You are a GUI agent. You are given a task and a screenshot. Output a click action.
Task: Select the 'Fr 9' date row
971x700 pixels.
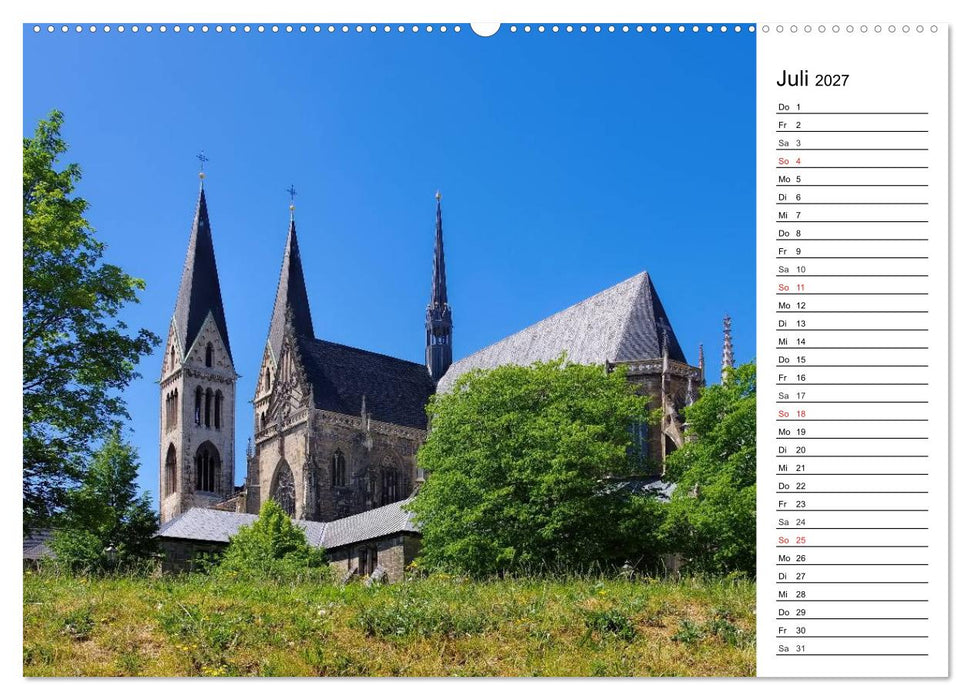852,252
